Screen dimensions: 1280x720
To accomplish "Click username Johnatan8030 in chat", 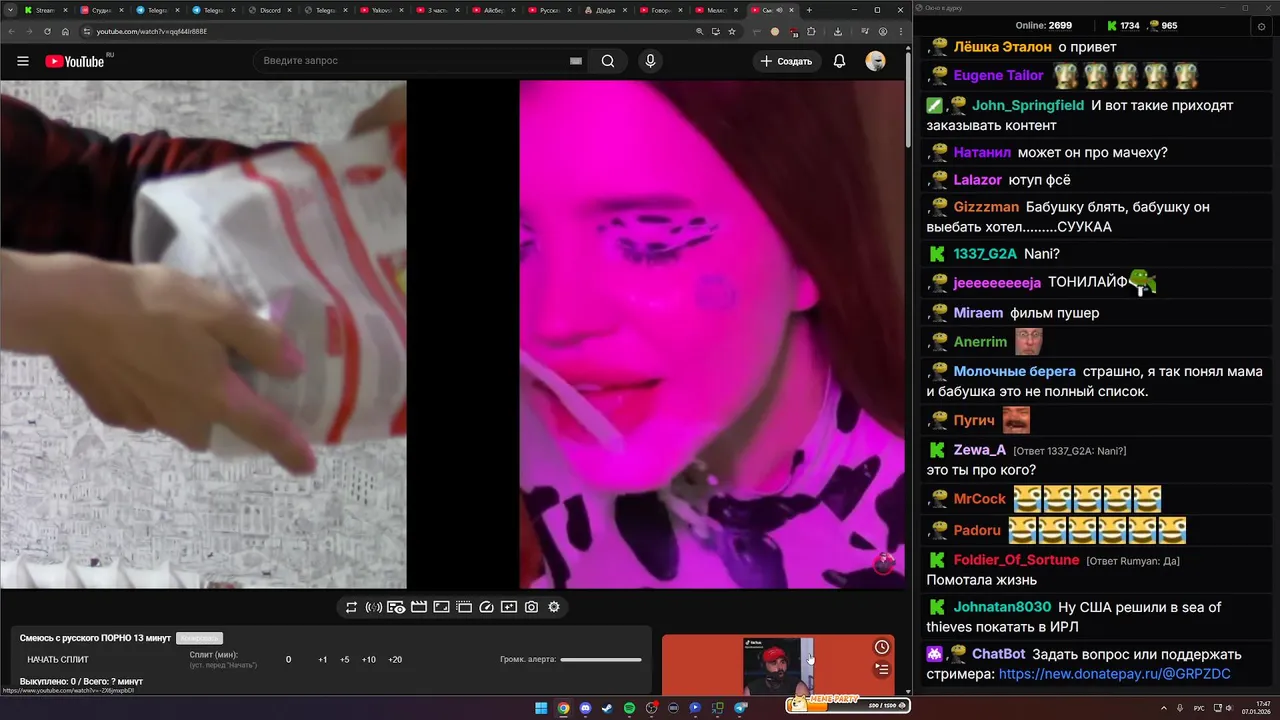I will [x=1002, y=607].
